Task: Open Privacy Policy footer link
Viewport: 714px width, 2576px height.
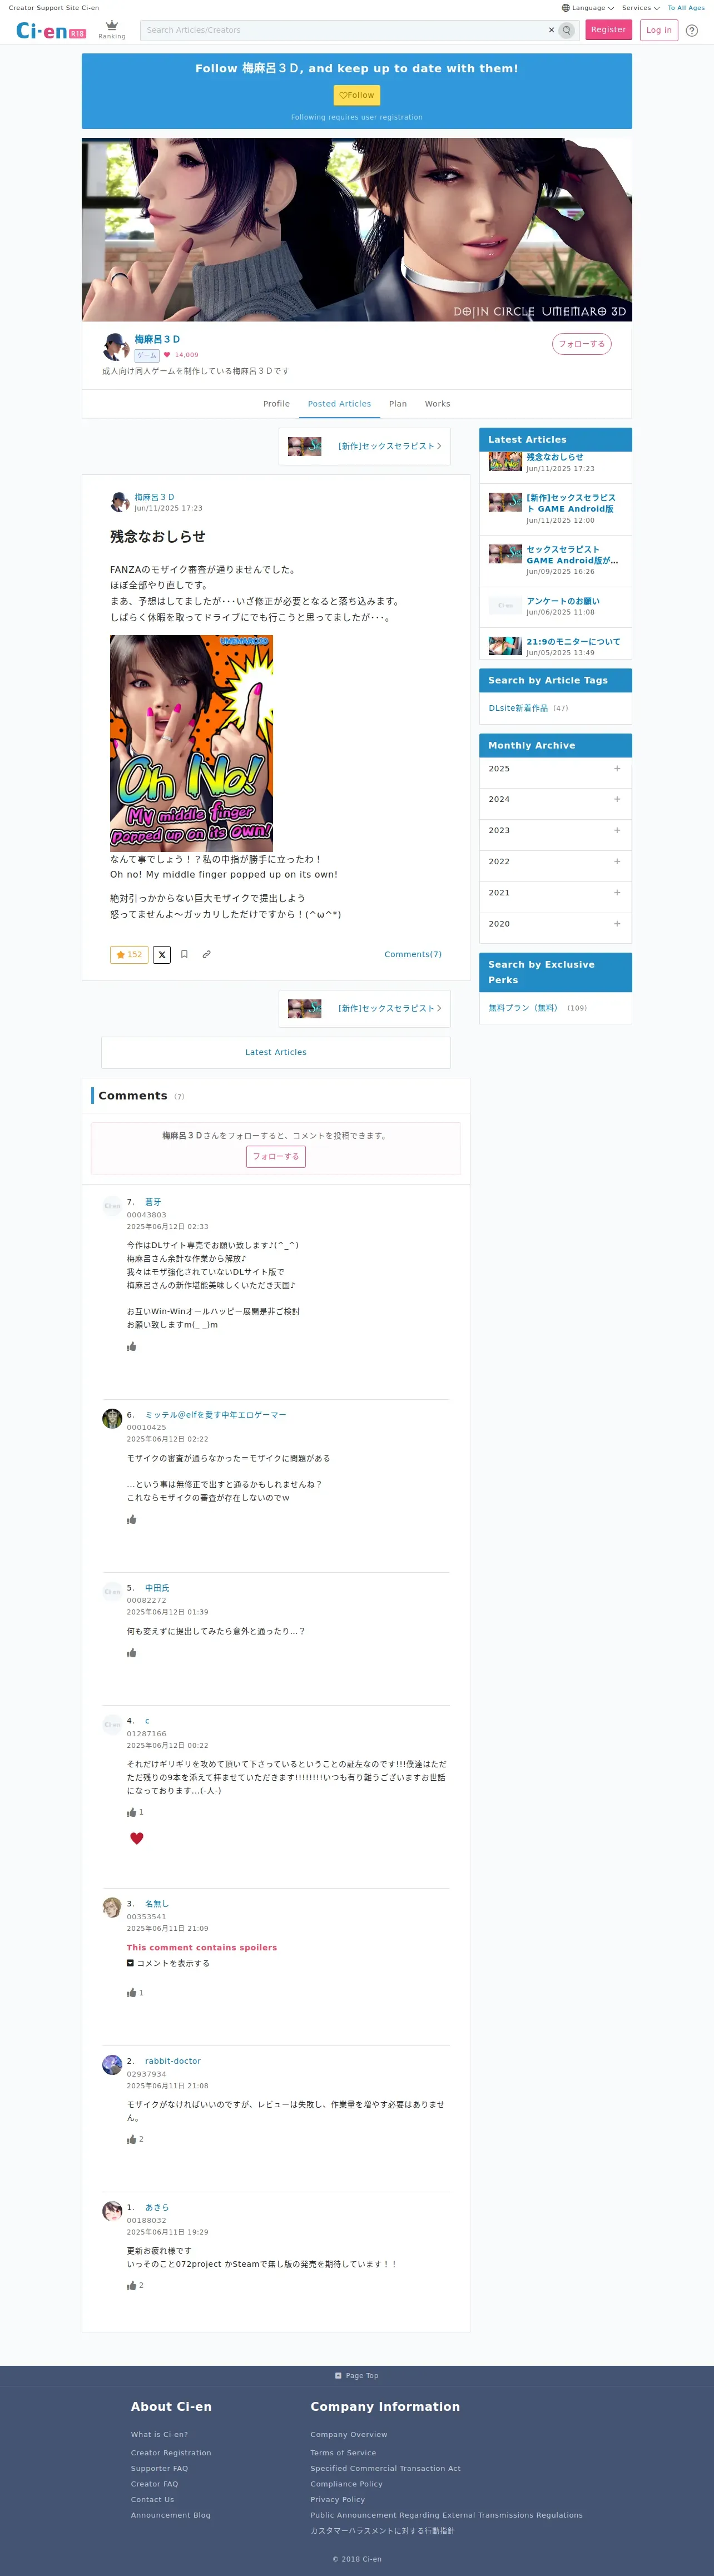Action: (x=338, y=2499)
